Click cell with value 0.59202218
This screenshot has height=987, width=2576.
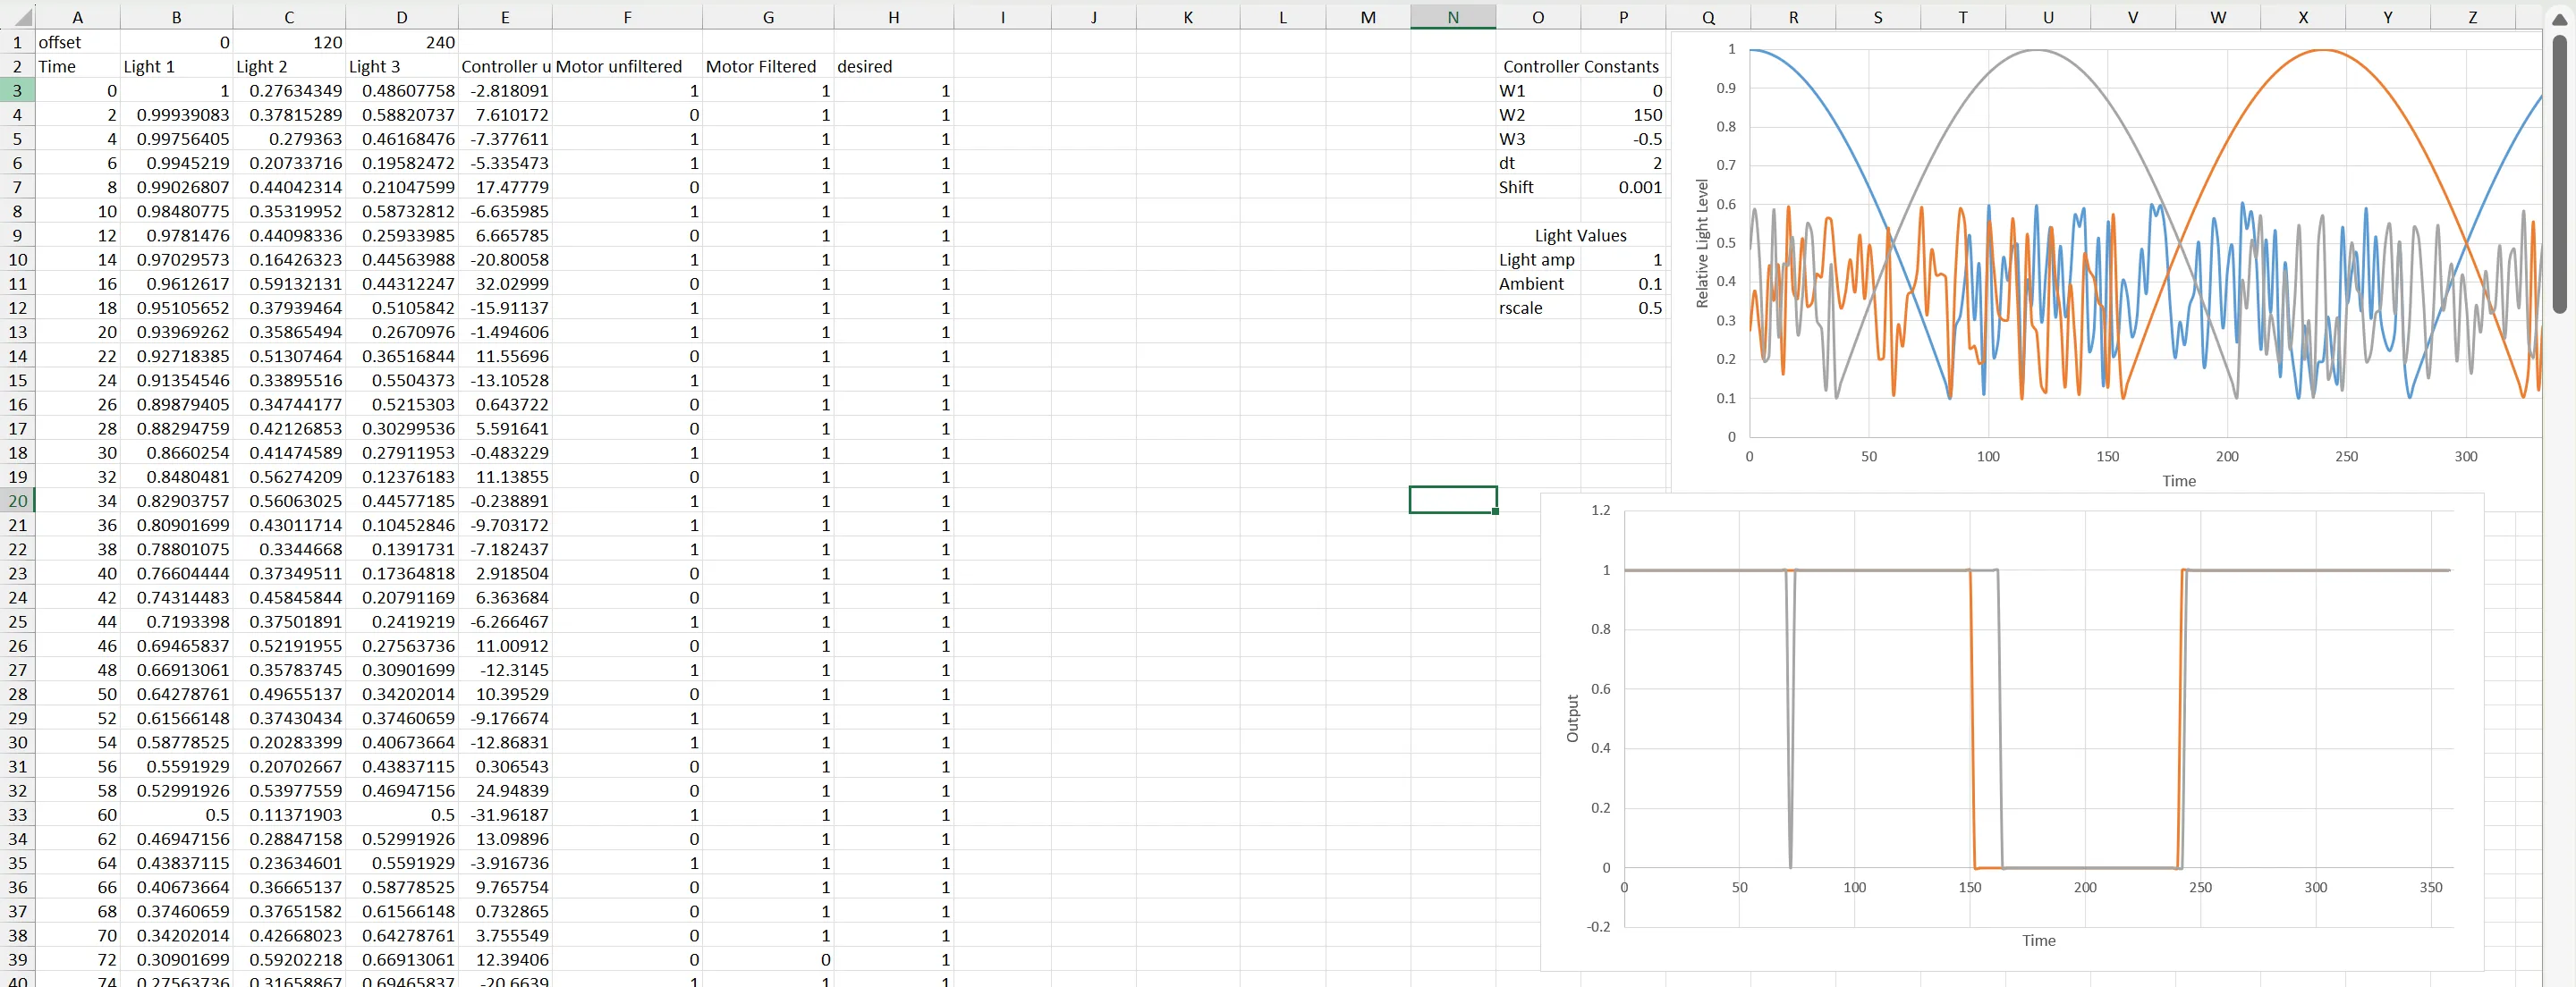click(x=289, y=960)
